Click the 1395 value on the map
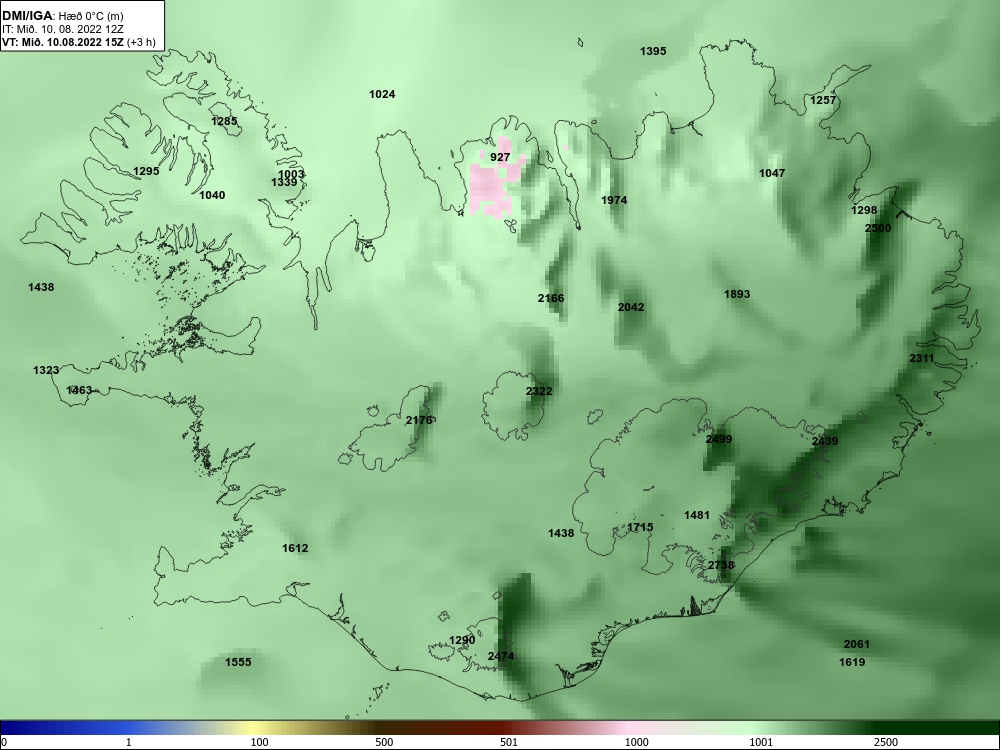Viewport: 1000px width, 750px height. (653, 51)
